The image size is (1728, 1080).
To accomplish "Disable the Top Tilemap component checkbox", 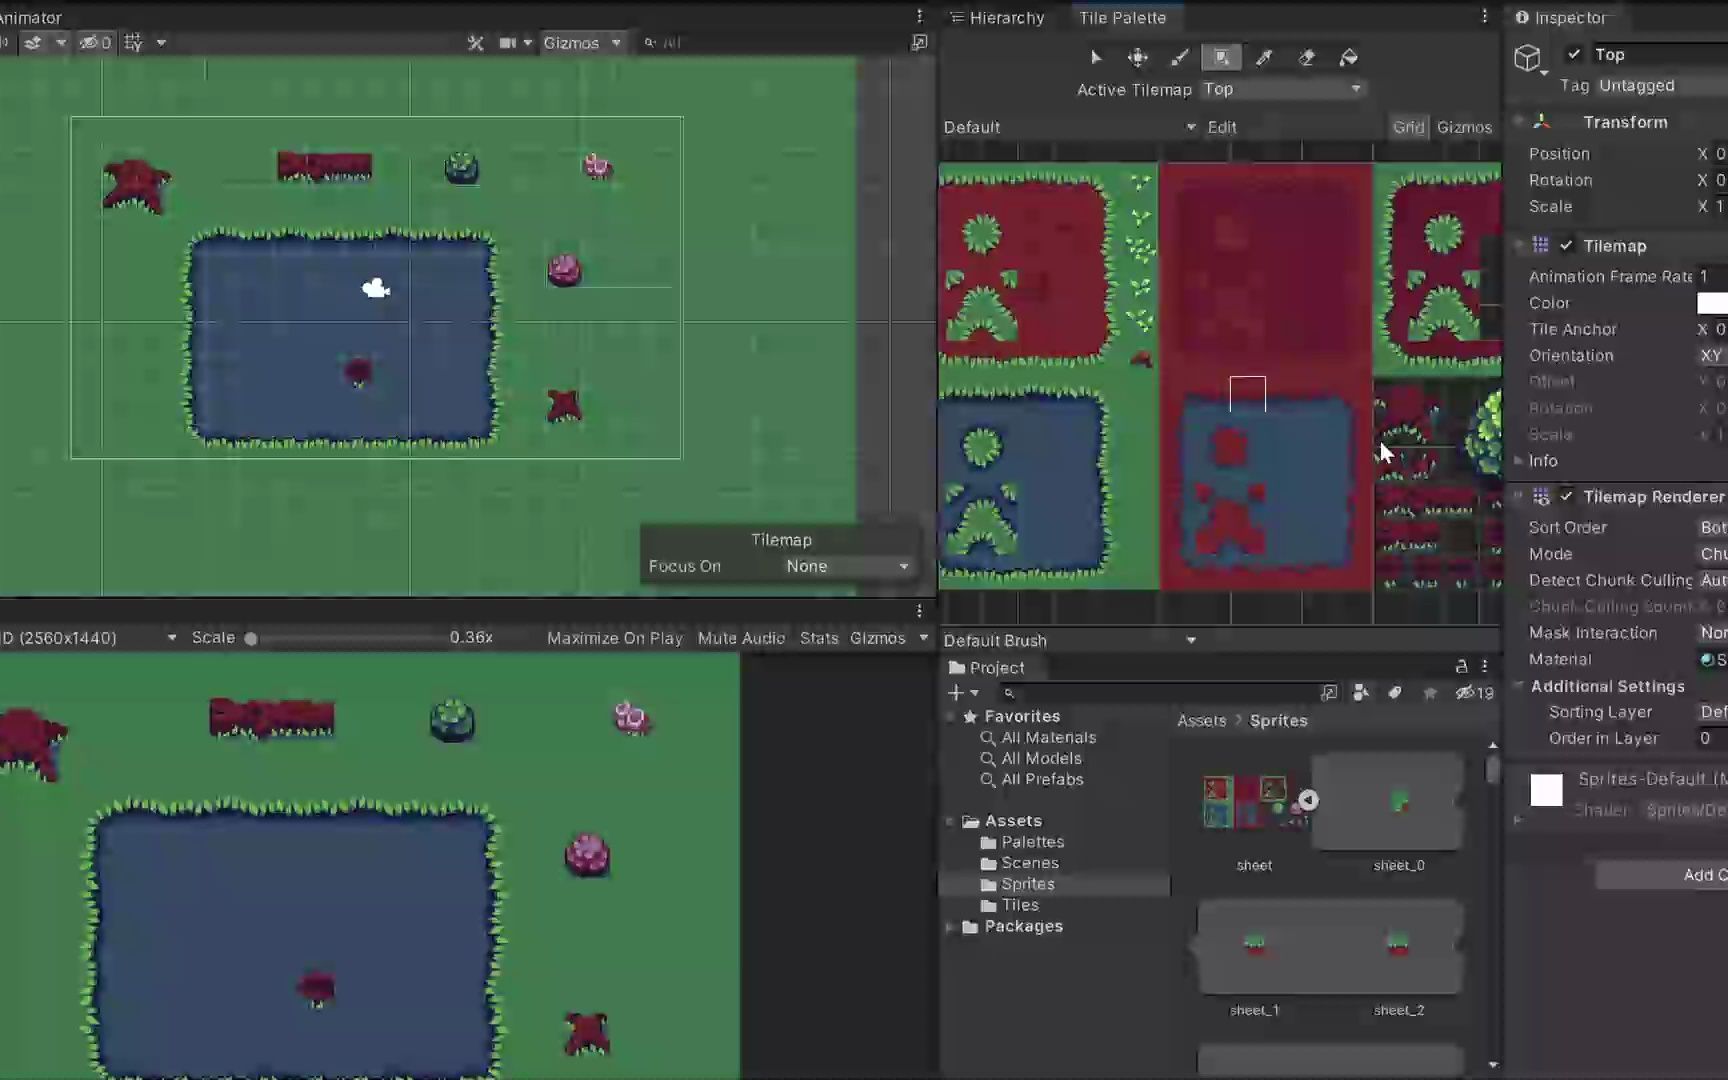I will tap(1566, 245).
